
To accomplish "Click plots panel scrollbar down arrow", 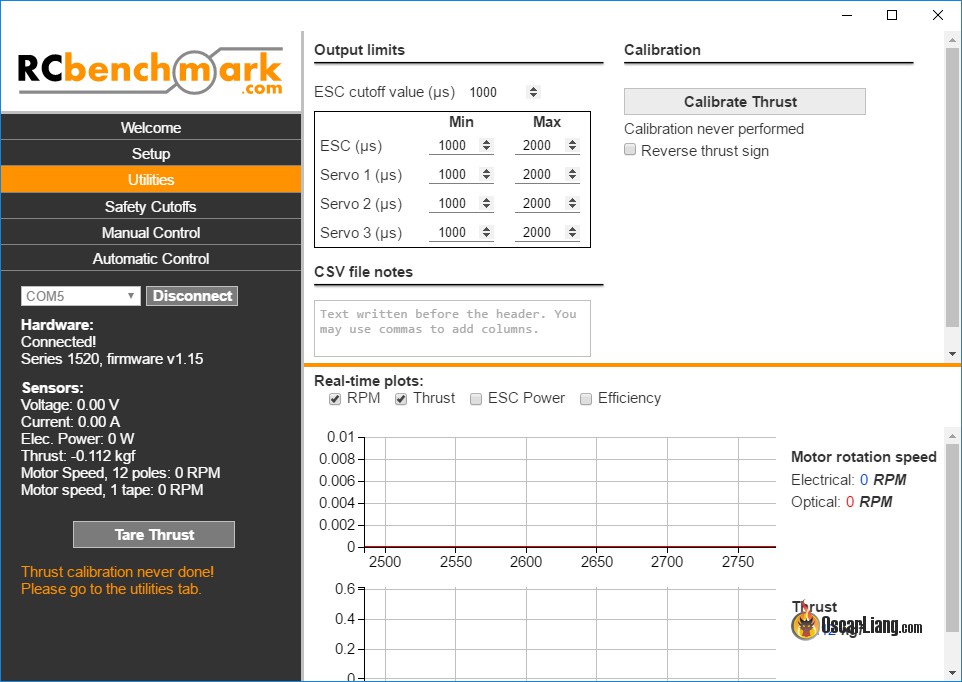I will click(952, 672).
